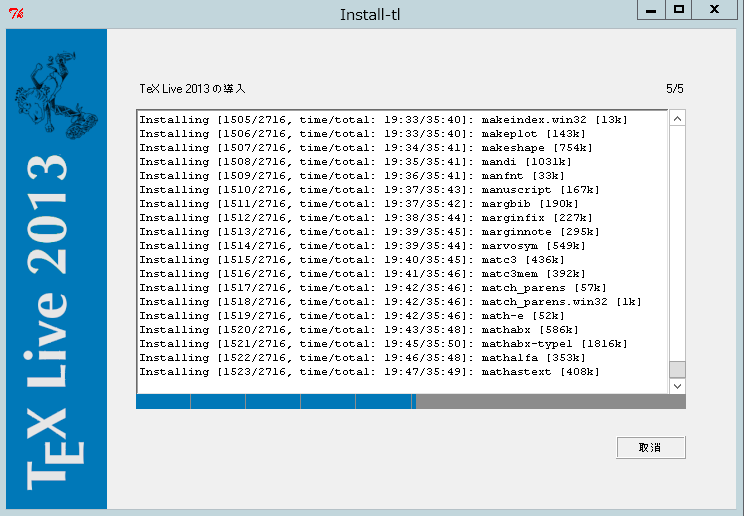
Task: Click the Install-tl window title text
Action: click(x=370, y=14)
